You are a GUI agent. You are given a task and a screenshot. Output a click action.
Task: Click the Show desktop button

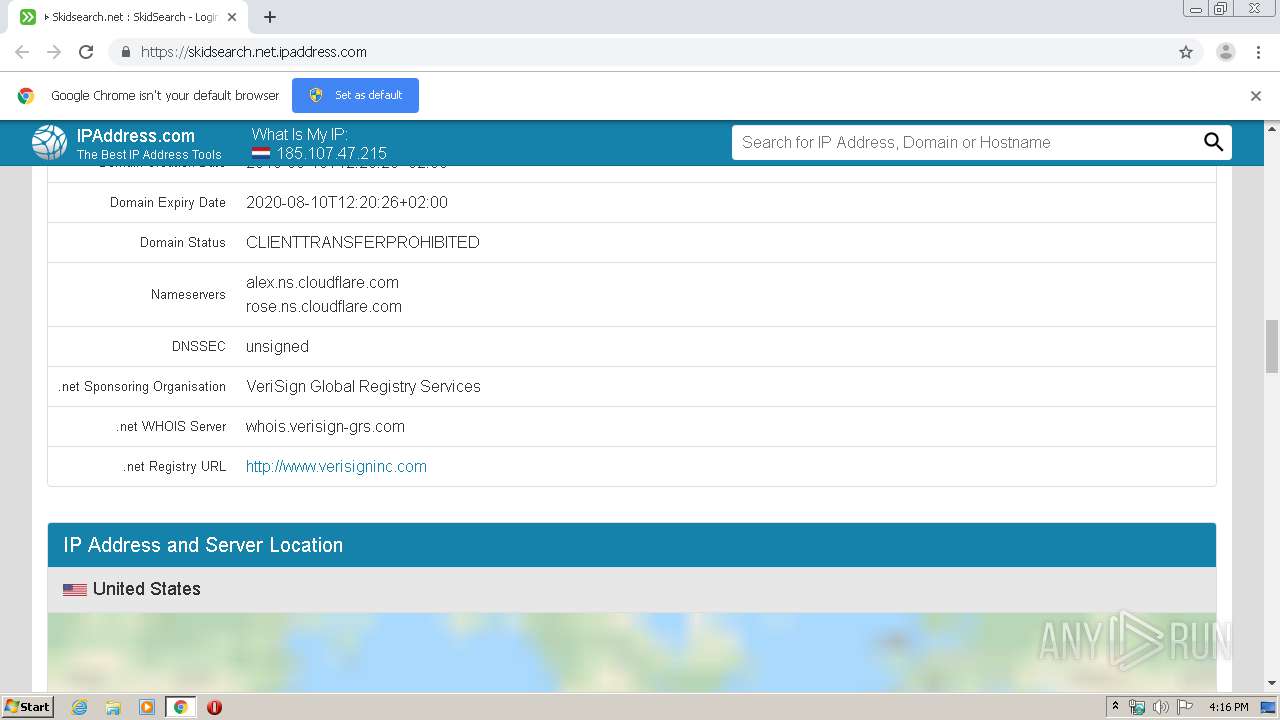click(1268, 707)
